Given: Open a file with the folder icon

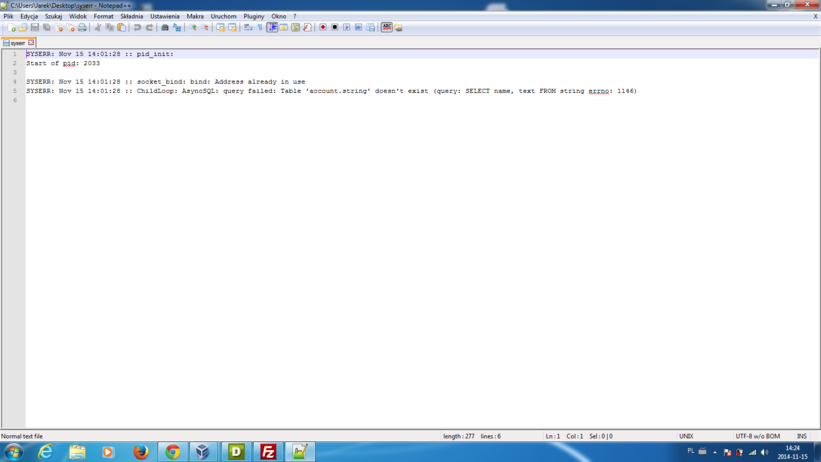Looking at the screenshot, I should pos(23,28).
